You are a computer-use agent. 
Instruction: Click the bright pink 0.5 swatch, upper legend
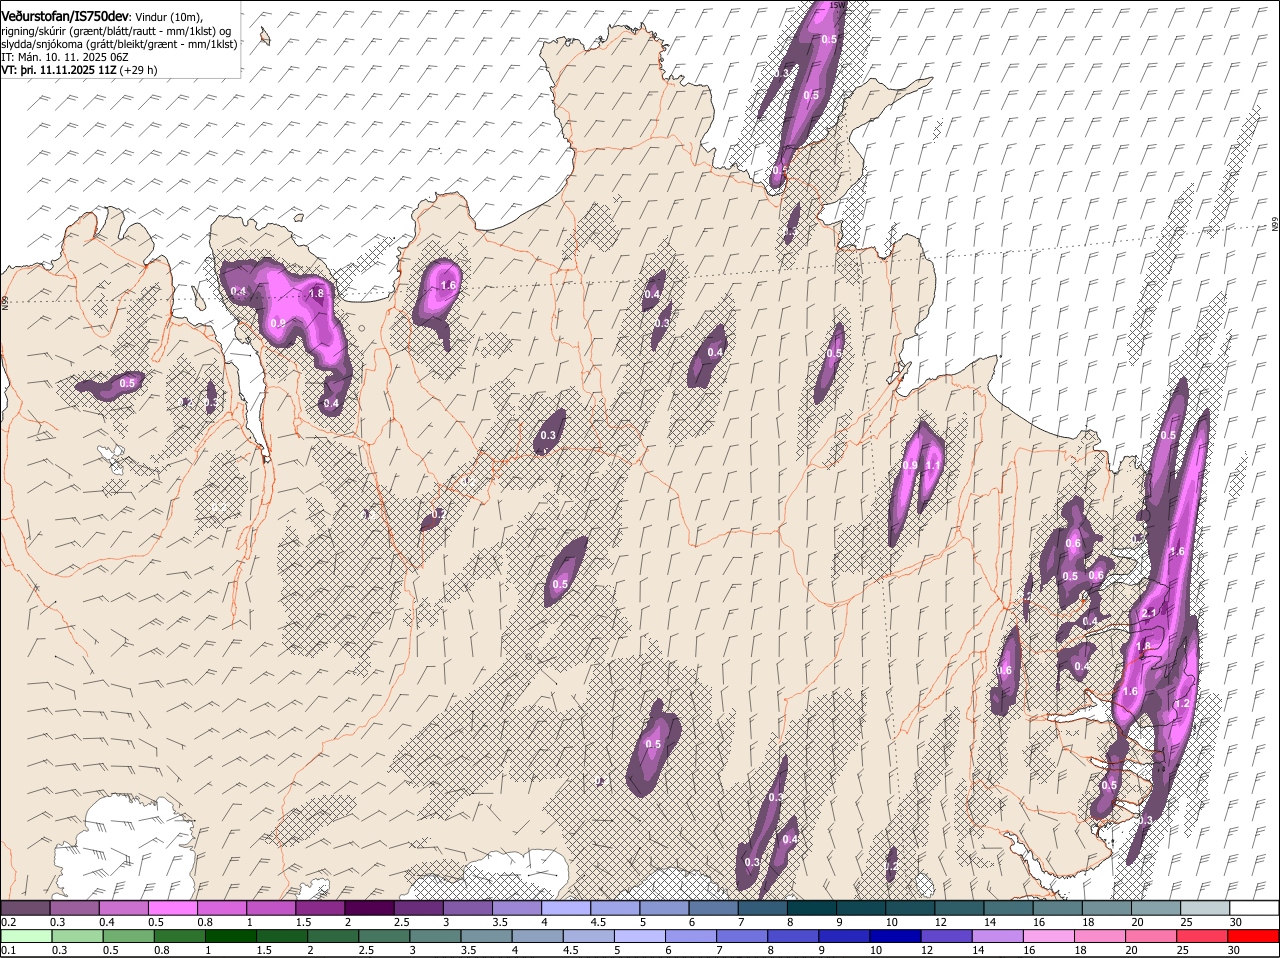[x=172, y=907]
